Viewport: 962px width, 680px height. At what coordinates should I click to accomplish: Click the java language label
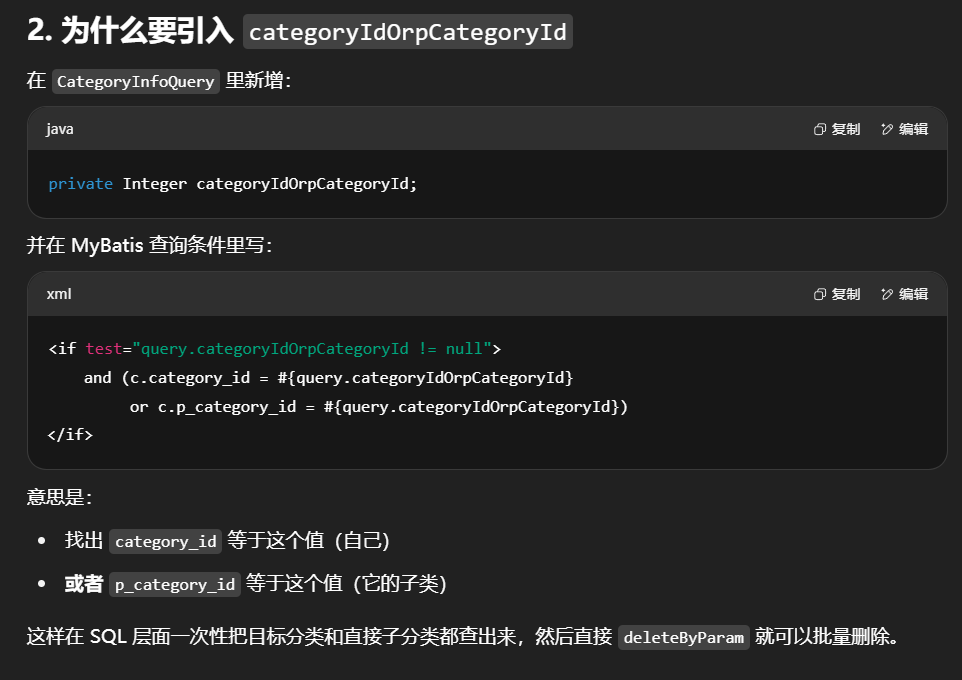(x=59, y=129)
